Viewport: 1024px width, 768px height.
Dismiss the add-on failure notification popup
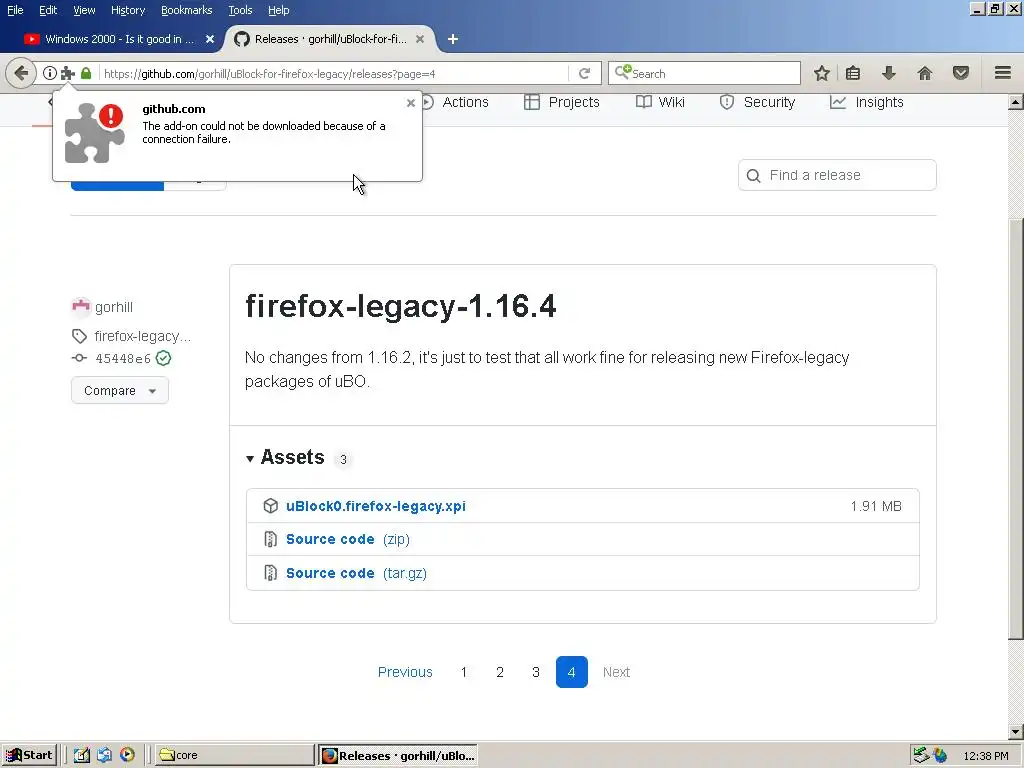411,103
